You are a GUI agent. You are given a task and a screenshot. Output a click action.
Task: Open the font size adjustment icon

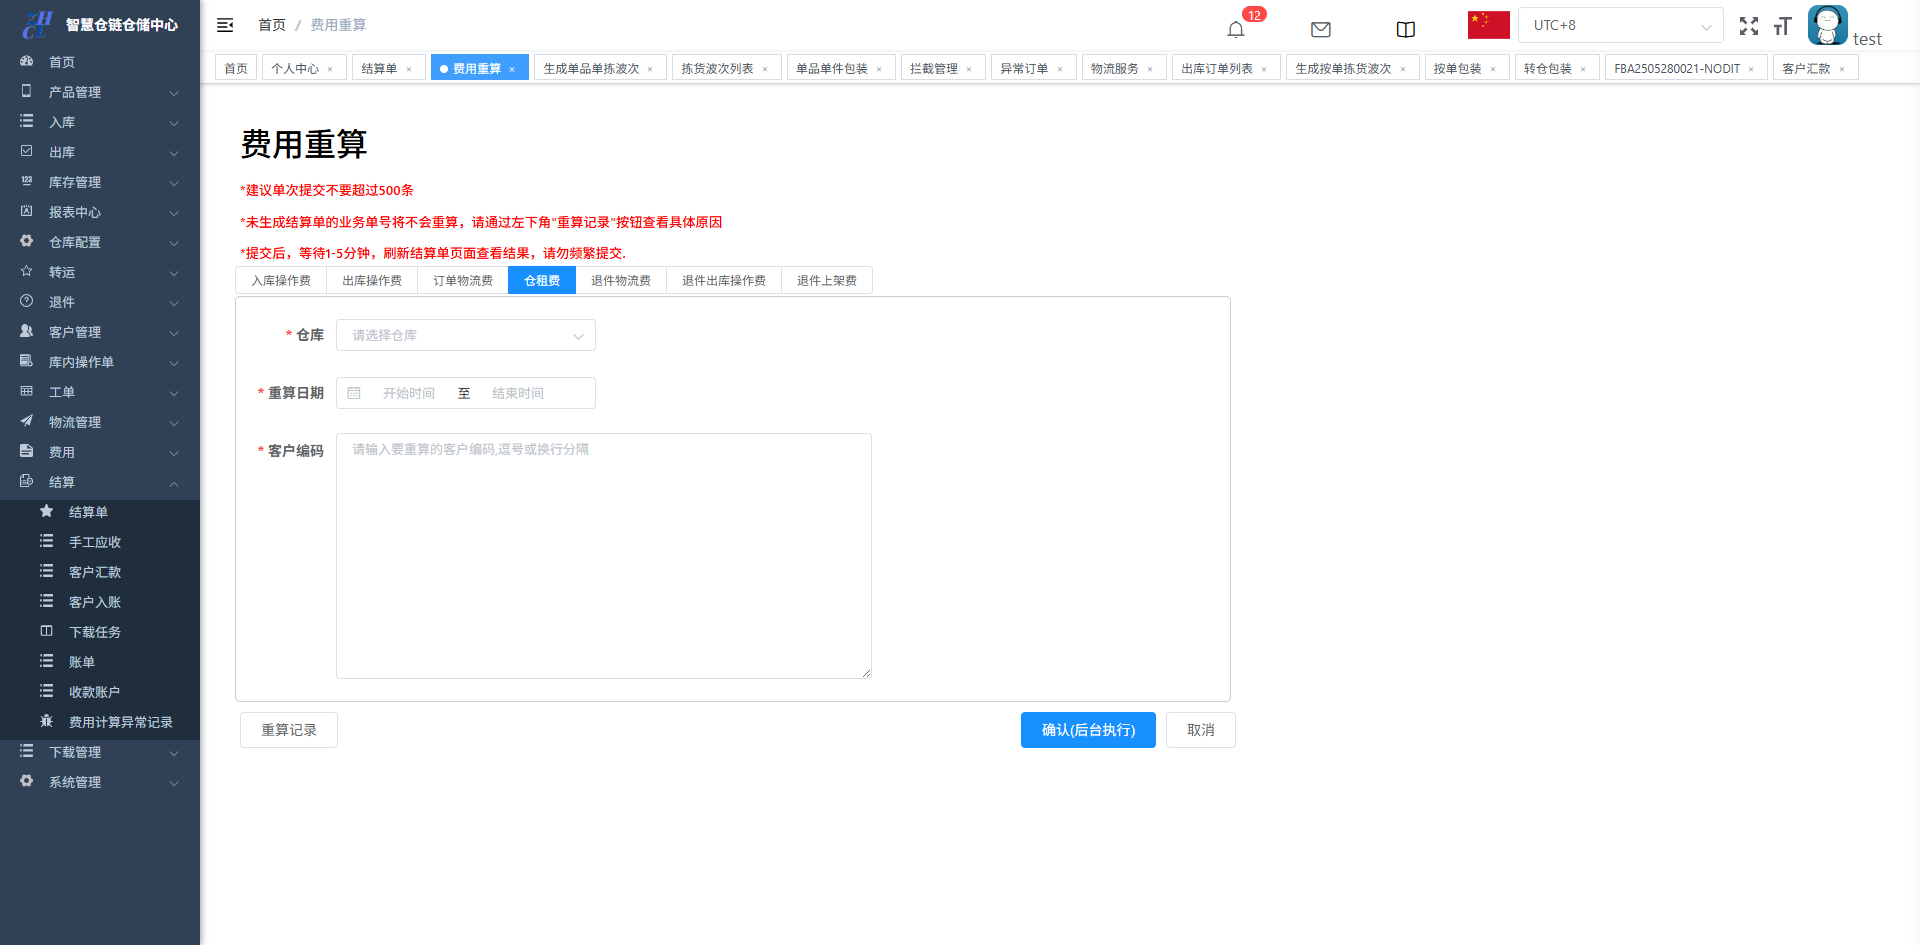(1782, 26)
